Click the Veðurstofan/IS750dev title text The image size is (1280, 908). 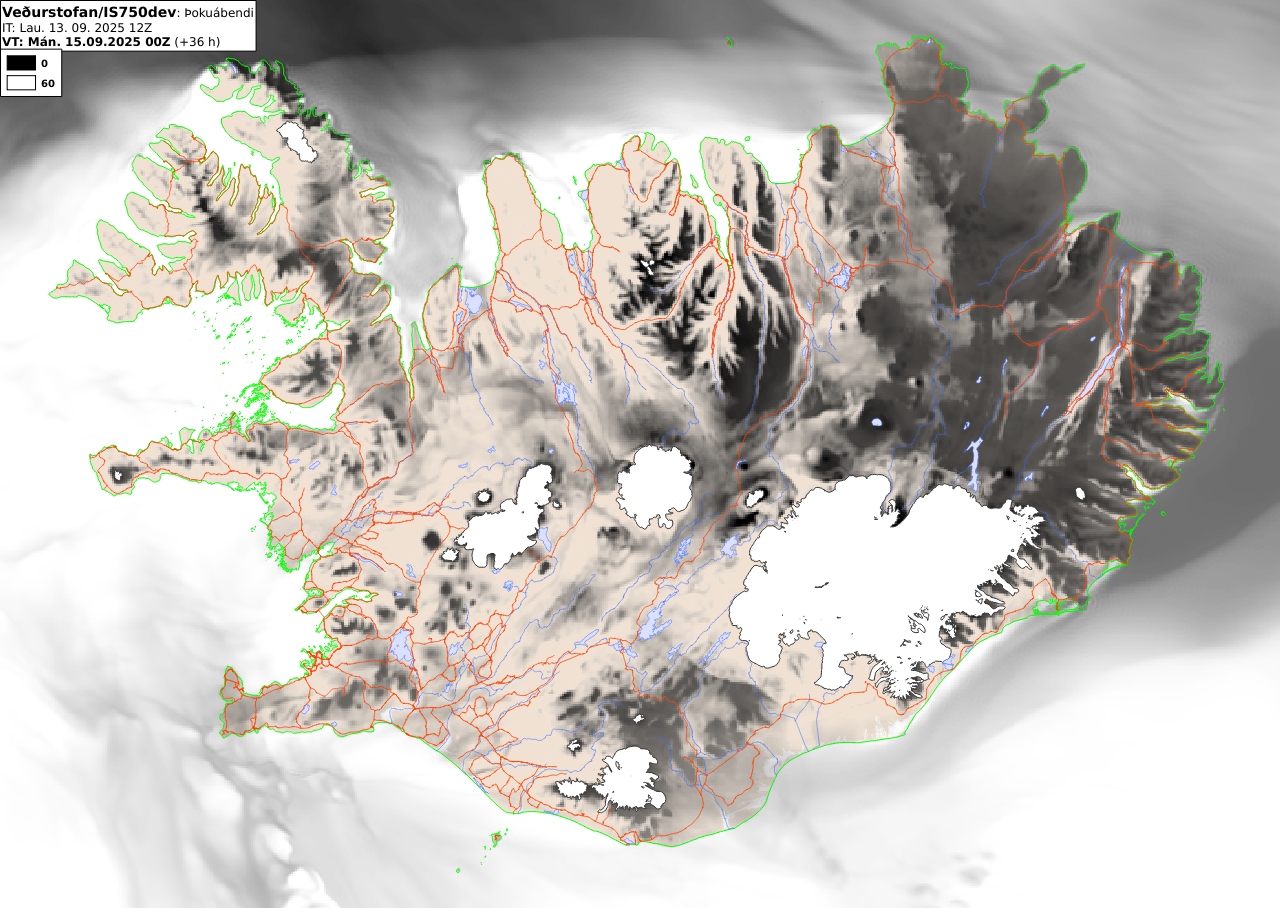pyautogui.click(x=90, y=12)
